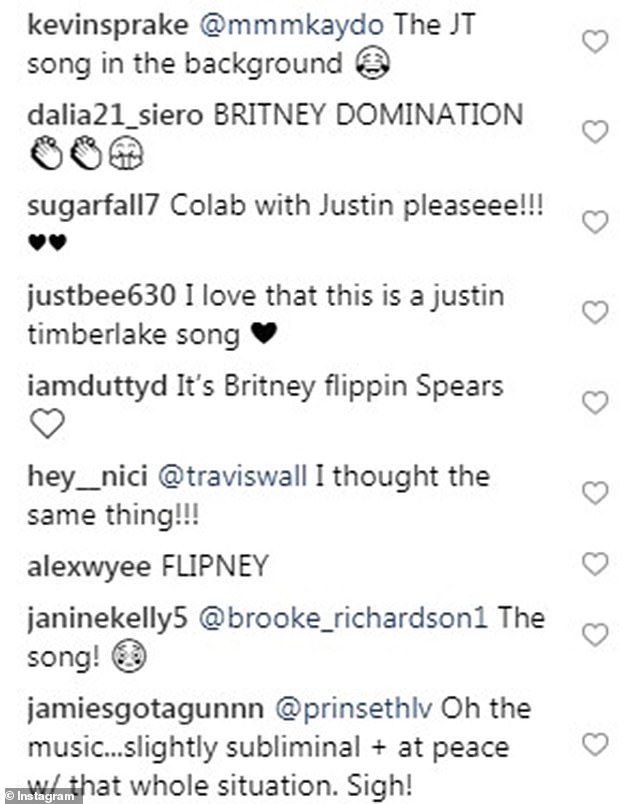This screenshot has height=804, width=634.
Task: Like hey__nici's comment
Action: [x=595, y=492]
